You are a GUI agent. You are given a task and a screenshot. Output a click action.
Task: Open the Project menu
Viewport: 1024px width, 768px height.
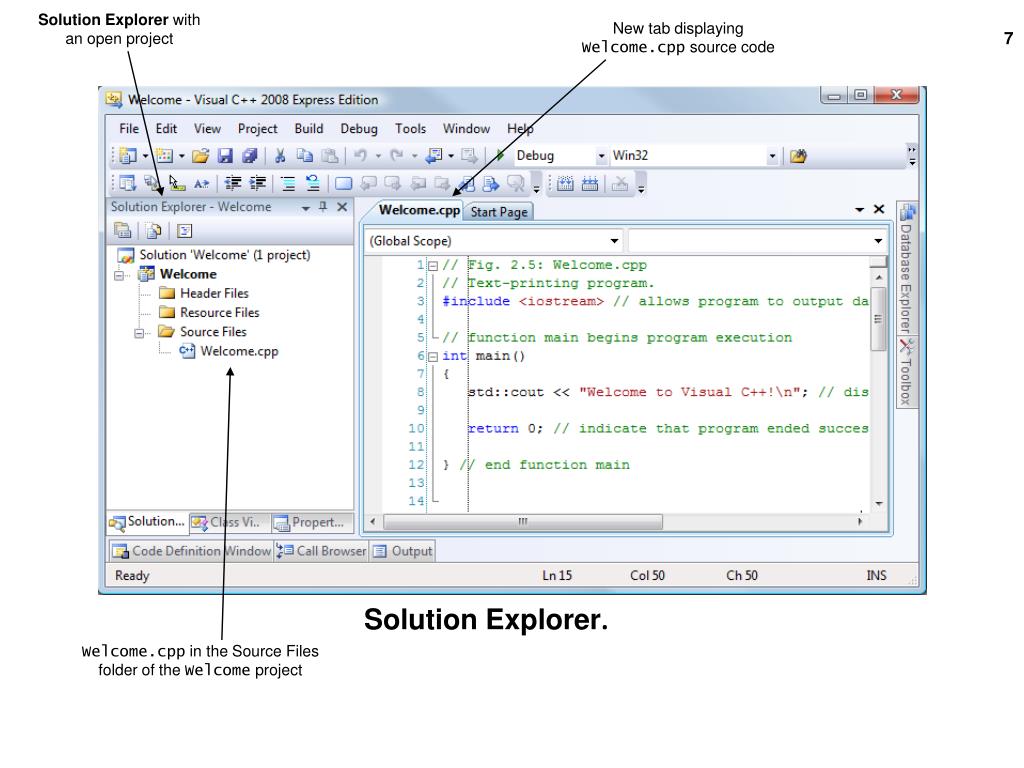(257, 129)
